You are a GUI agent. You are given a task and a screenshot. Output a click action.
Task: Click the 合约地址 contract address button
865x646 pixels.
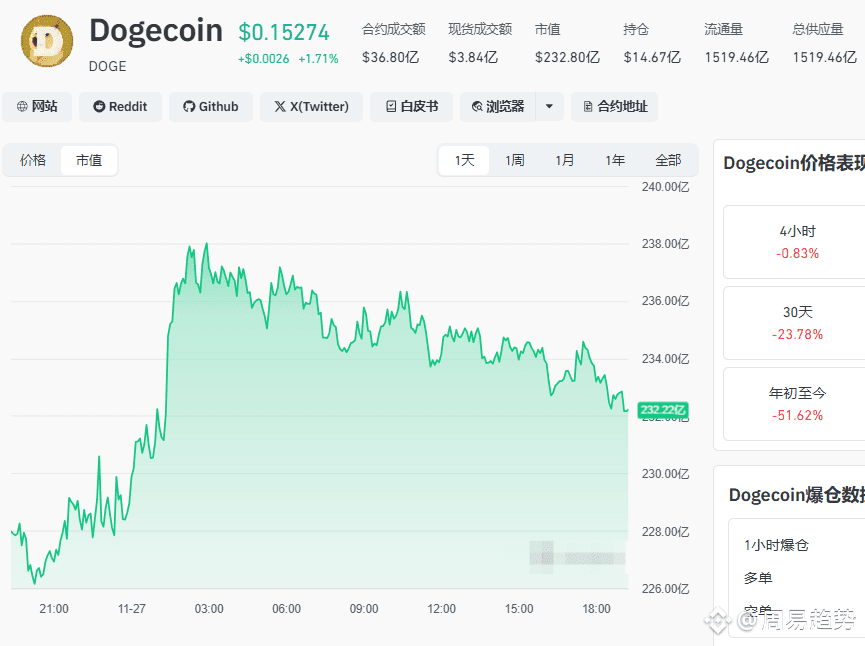coord(613,107)
